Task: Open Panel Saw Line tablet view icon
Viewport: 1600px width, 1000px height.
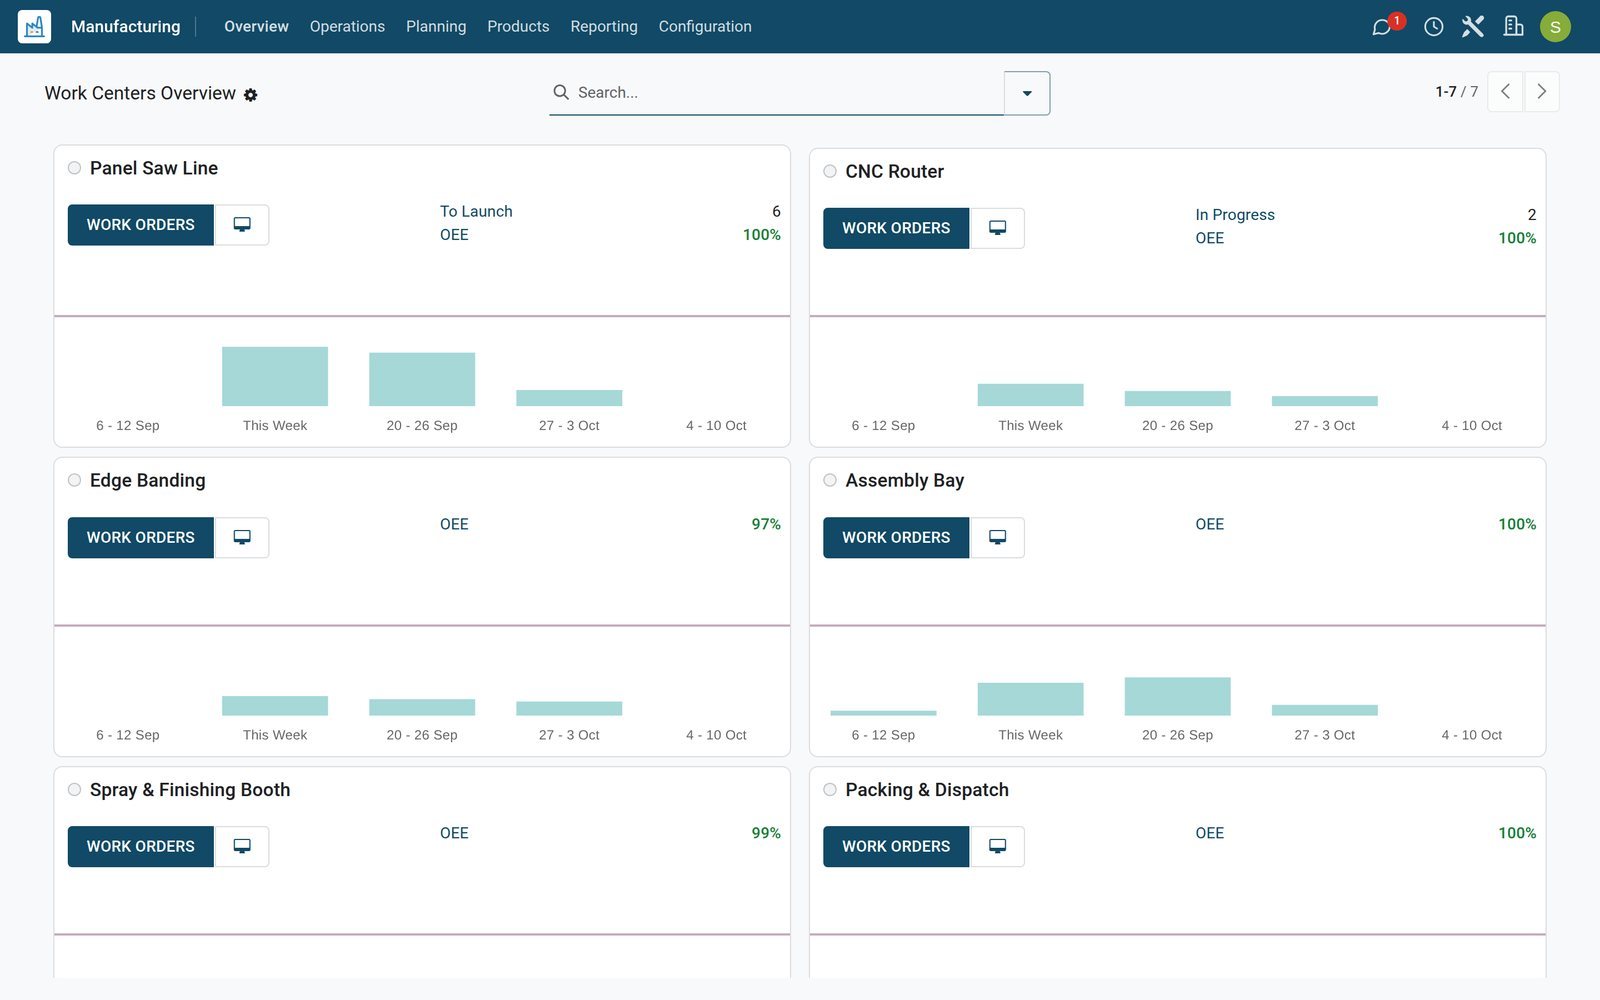Action: tap(242, 225)
